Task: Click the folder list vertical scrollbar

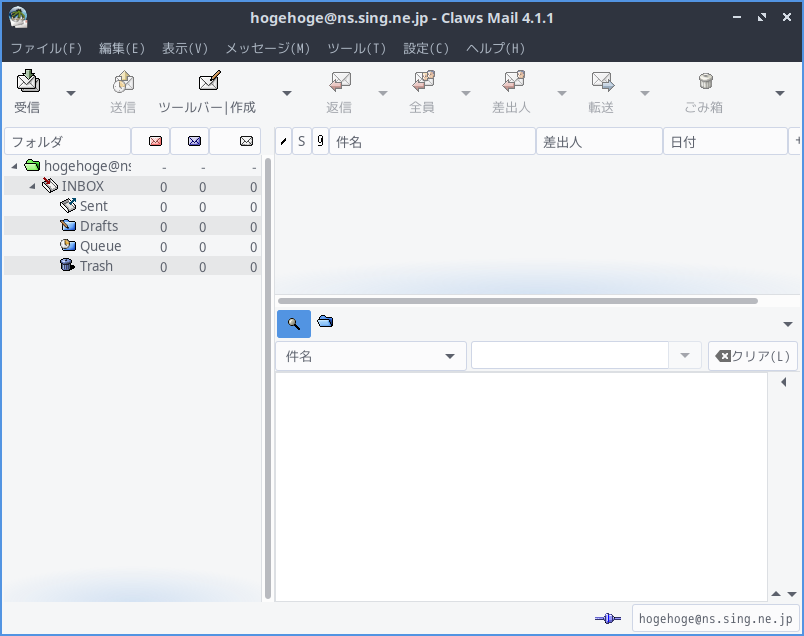Action: (x=268, y=379)
